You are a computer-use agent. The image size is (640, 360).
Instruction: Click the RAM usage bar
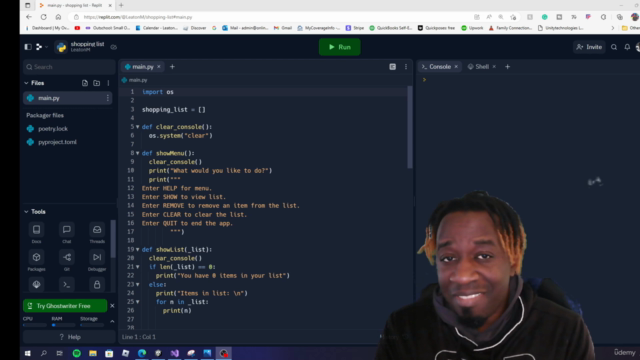coord(63,325)
